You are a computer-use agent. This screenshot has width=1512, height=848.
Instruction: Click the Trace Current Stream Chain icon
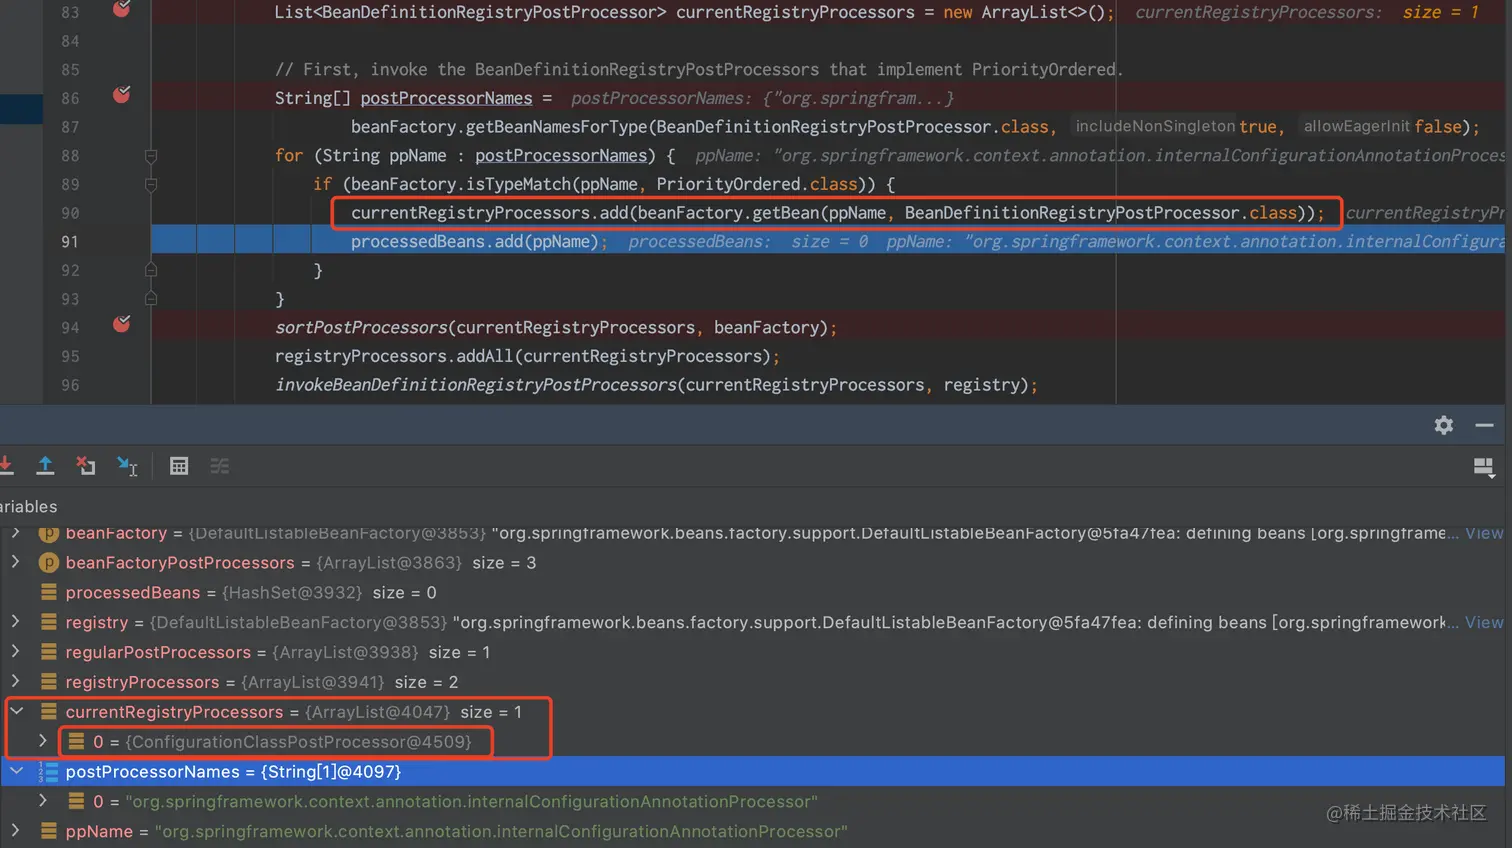[x=219, y=466]
